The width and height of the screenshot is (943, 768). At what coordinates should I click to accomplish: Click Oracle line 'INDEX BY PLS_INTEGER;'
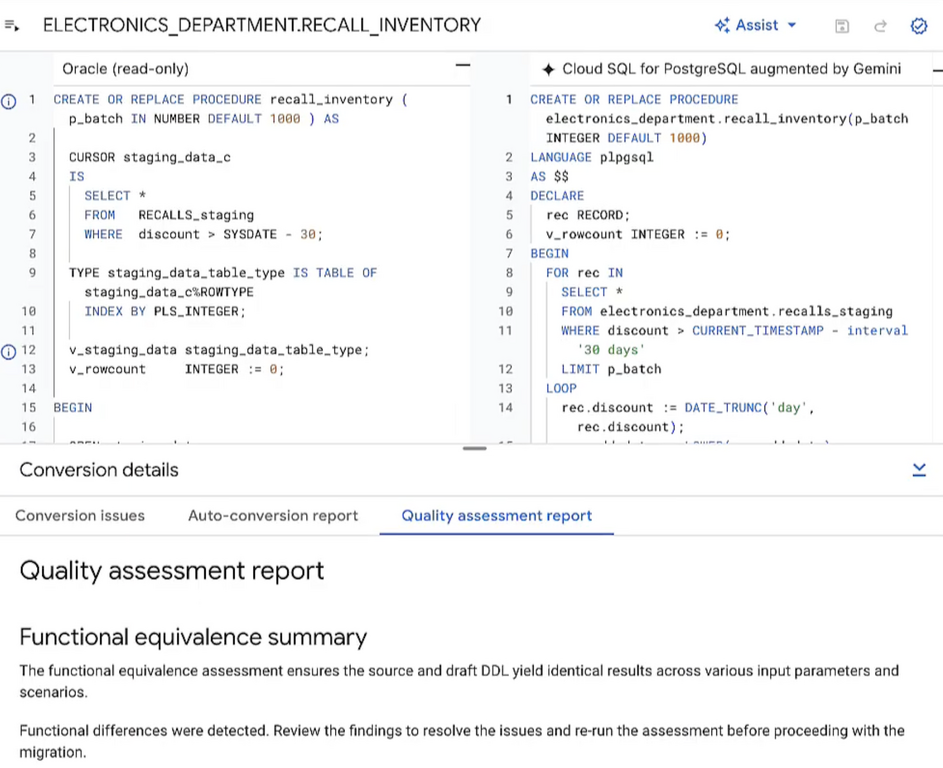point(165,311)
